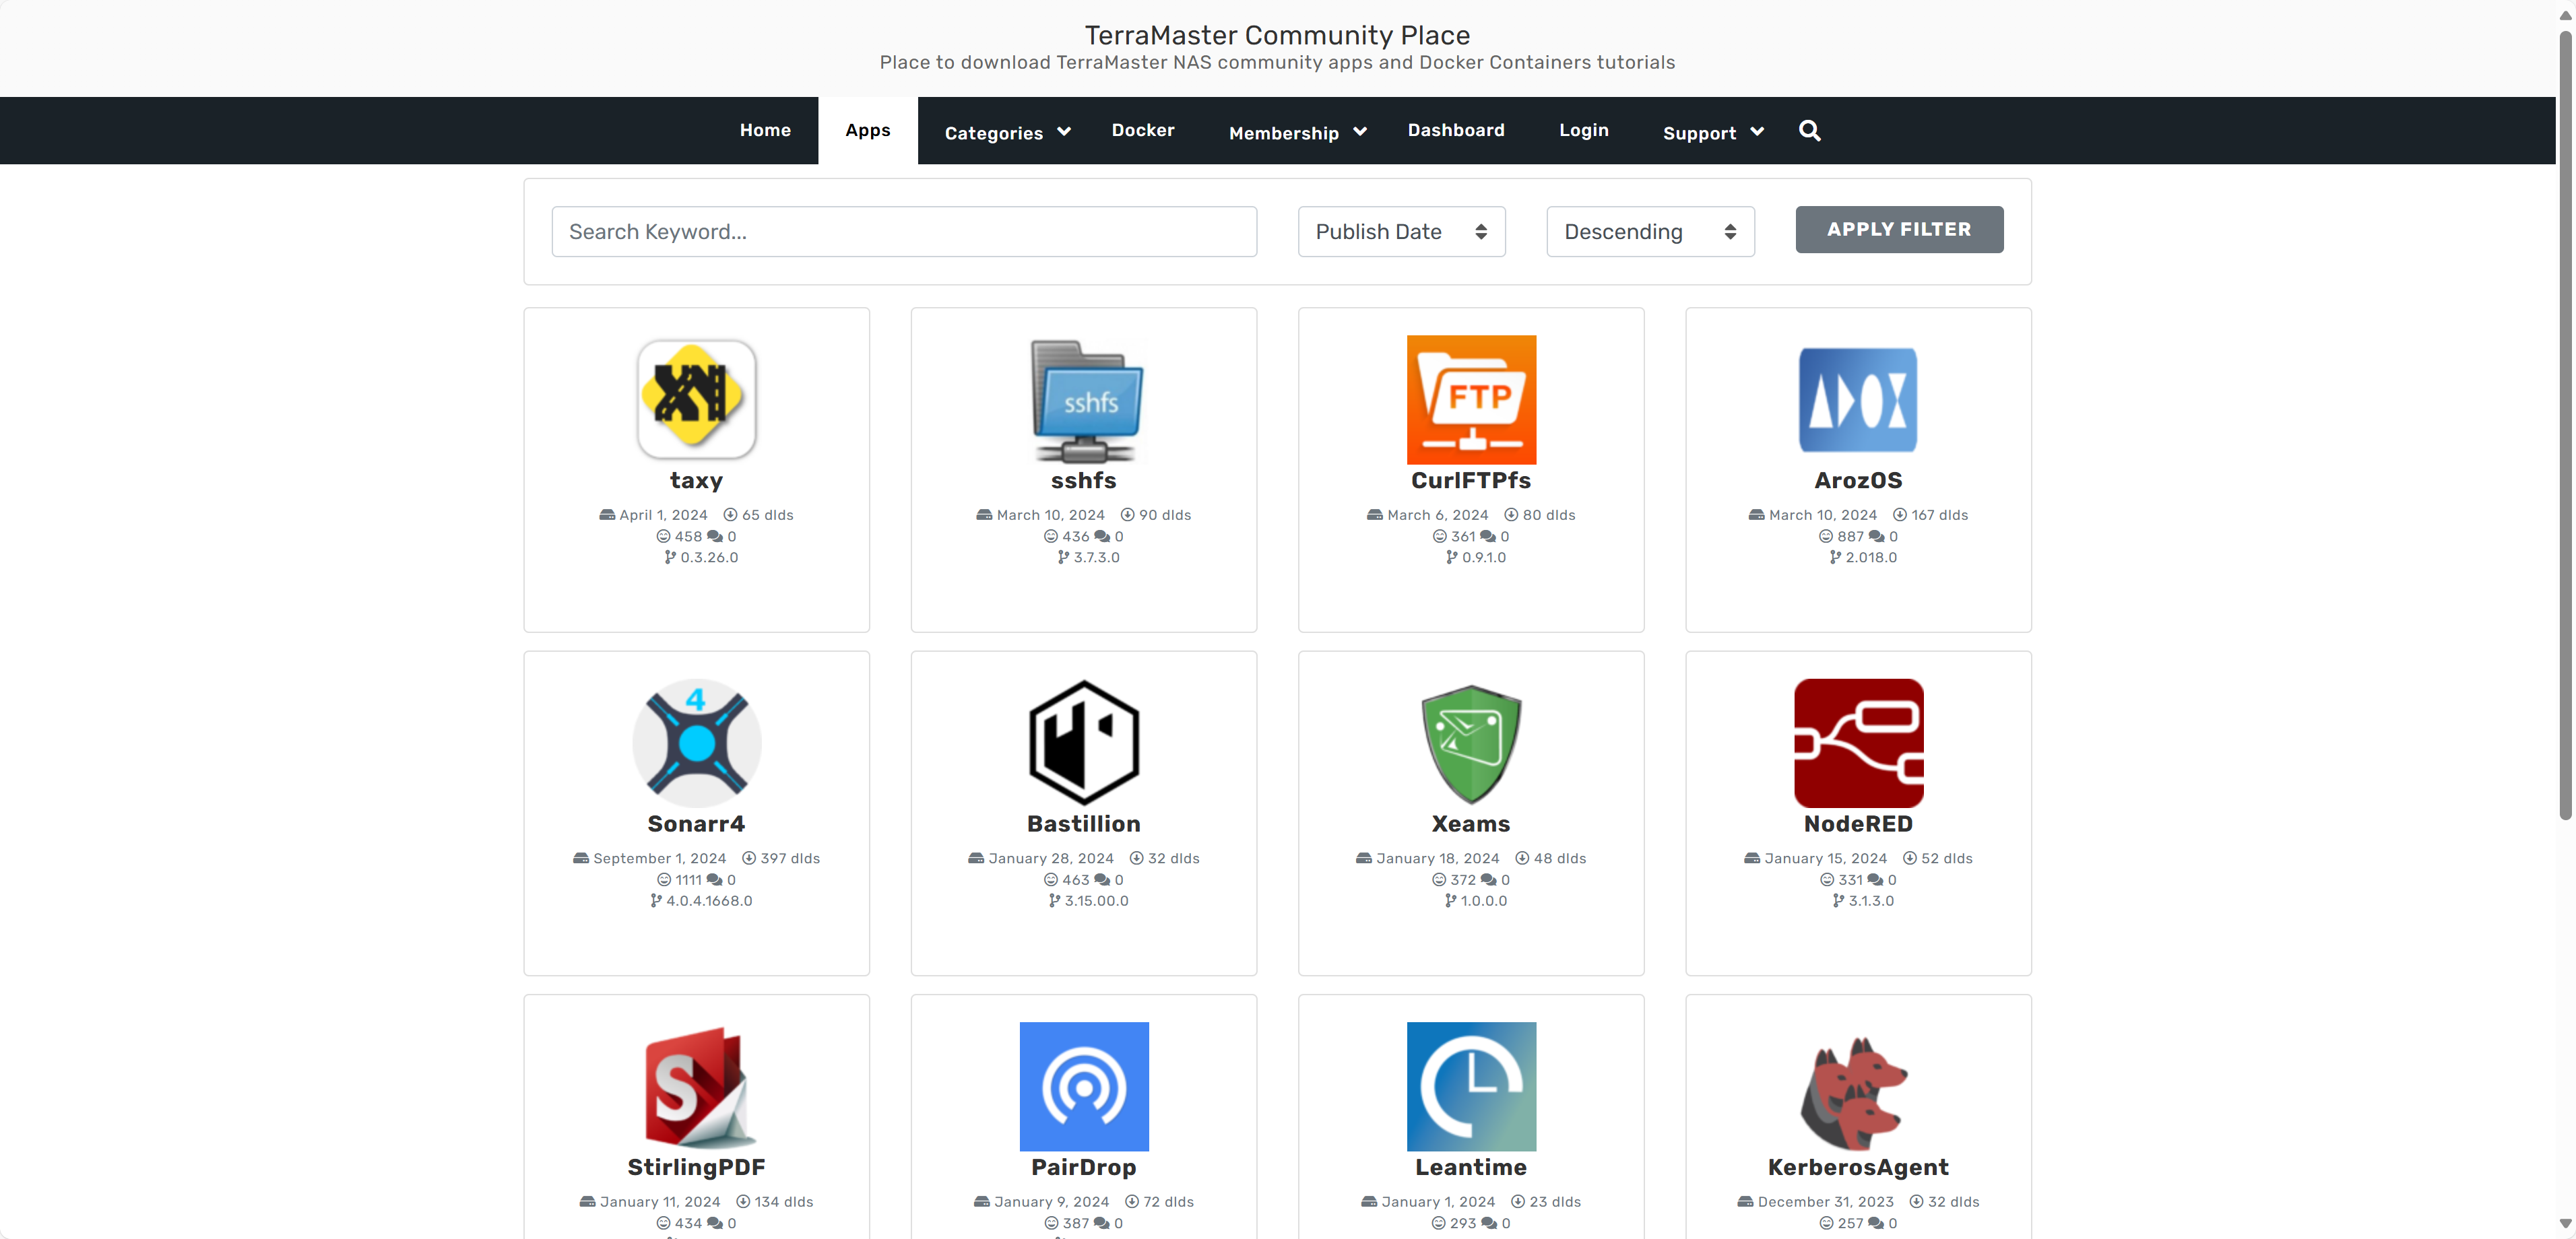2576x1239 pixels.
Task: Click the version branch icon next to 0.3.26.0
Action: pyautogui.click(x=670, y=557)
